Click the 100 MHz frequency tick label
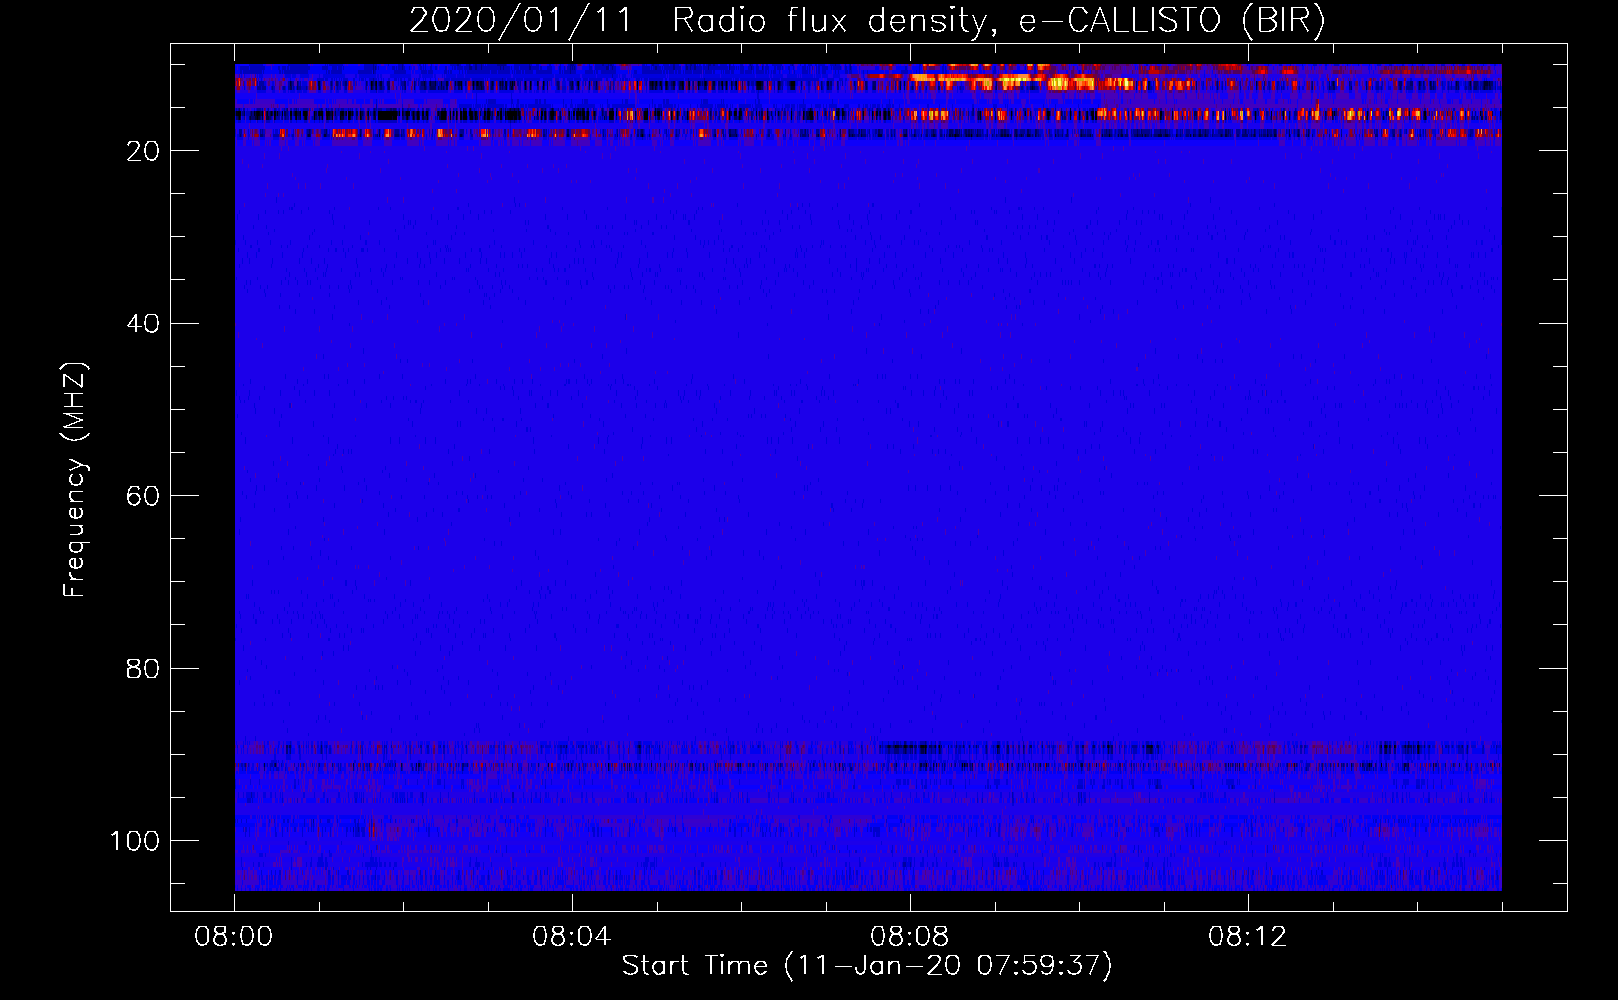The width and height of the screenshot is (1618, 1000). 135,841
